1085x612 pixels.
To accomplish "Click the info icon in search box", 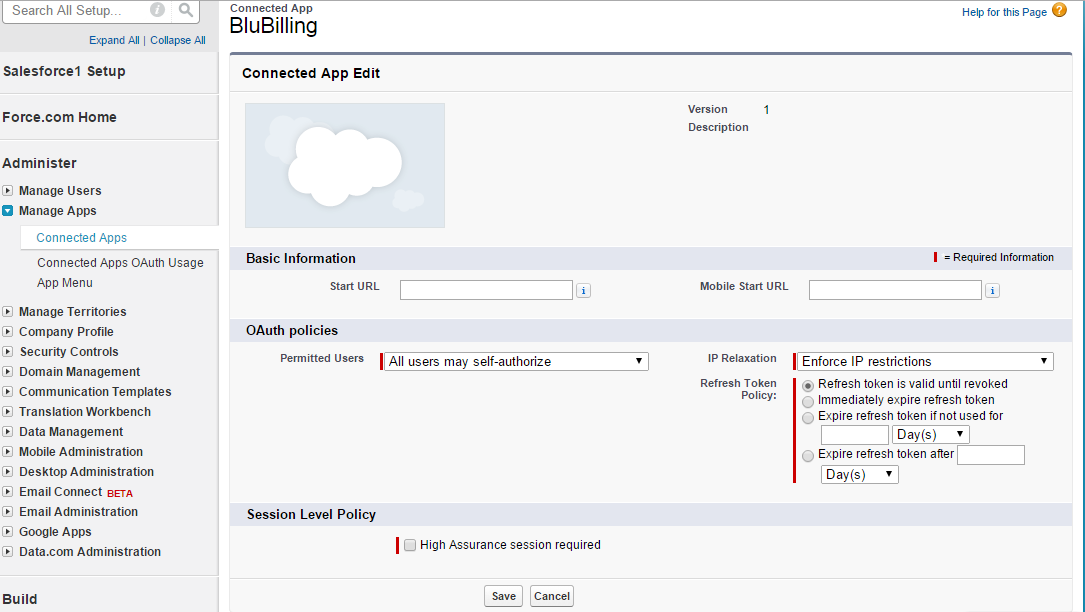I will tap(158, 11).
